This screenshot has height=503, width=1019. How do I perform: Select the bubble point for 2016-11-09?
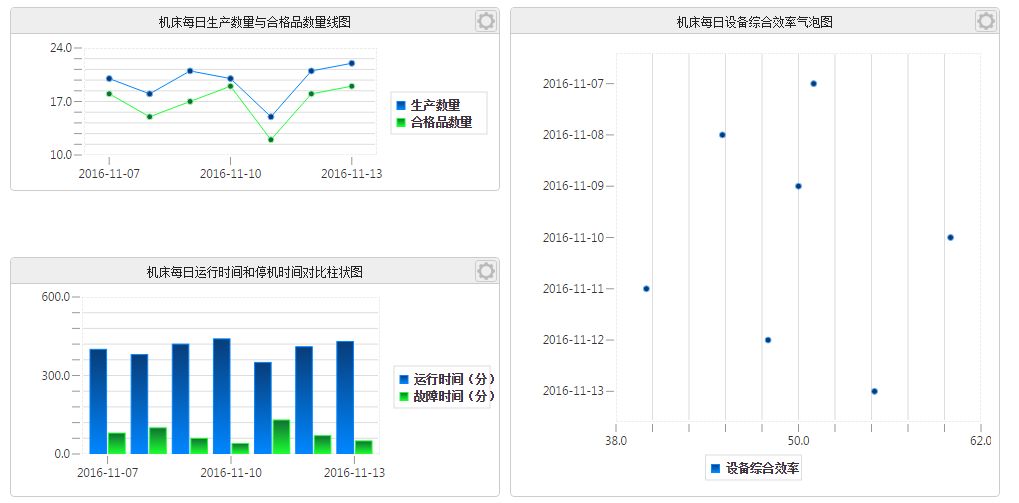pos(798,186)
